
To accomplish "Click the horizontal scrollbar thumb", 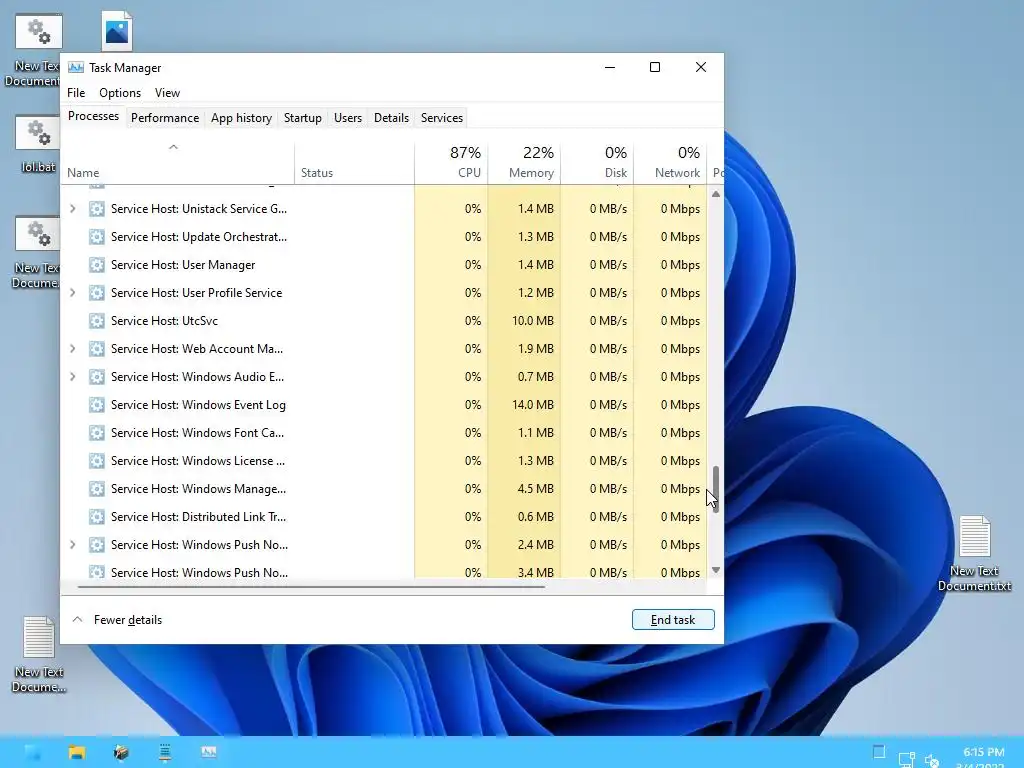I will (311, 587).
